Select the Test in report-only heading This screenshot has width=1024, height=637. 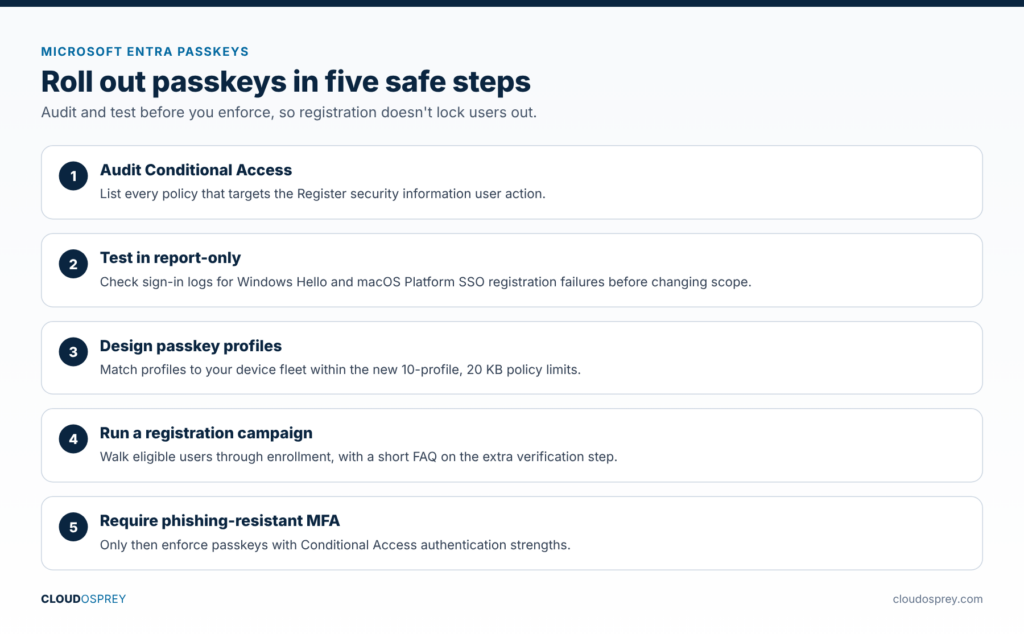click(x=170, y=258)
